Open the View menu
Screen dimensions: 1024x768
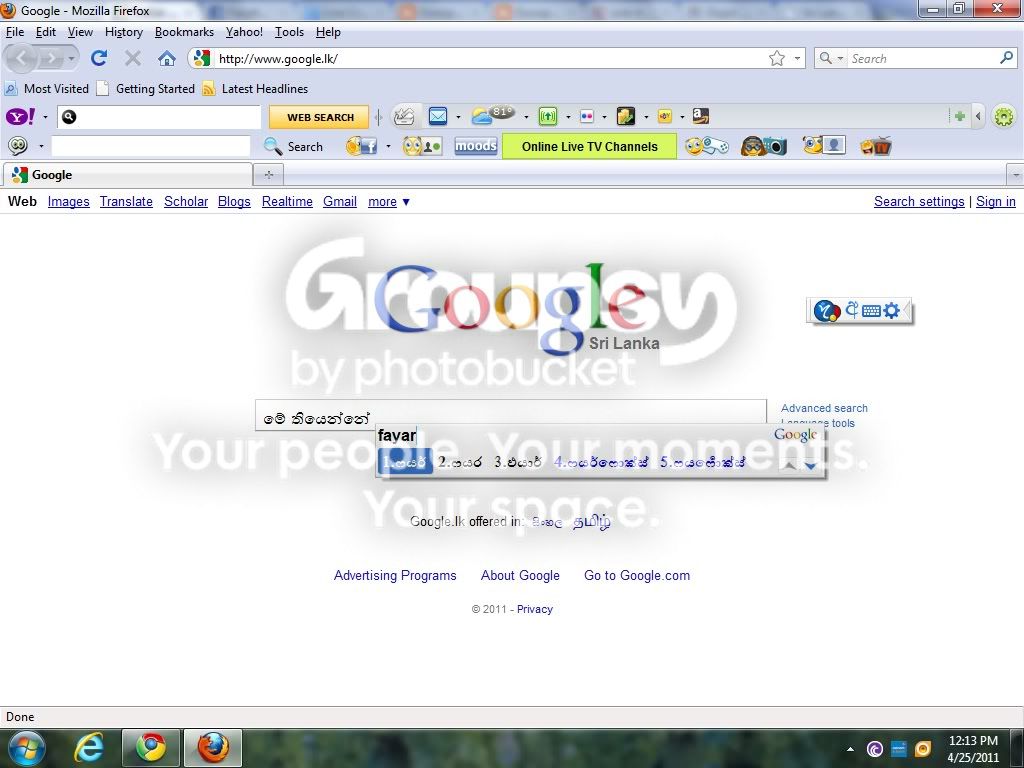pos(80,32)
